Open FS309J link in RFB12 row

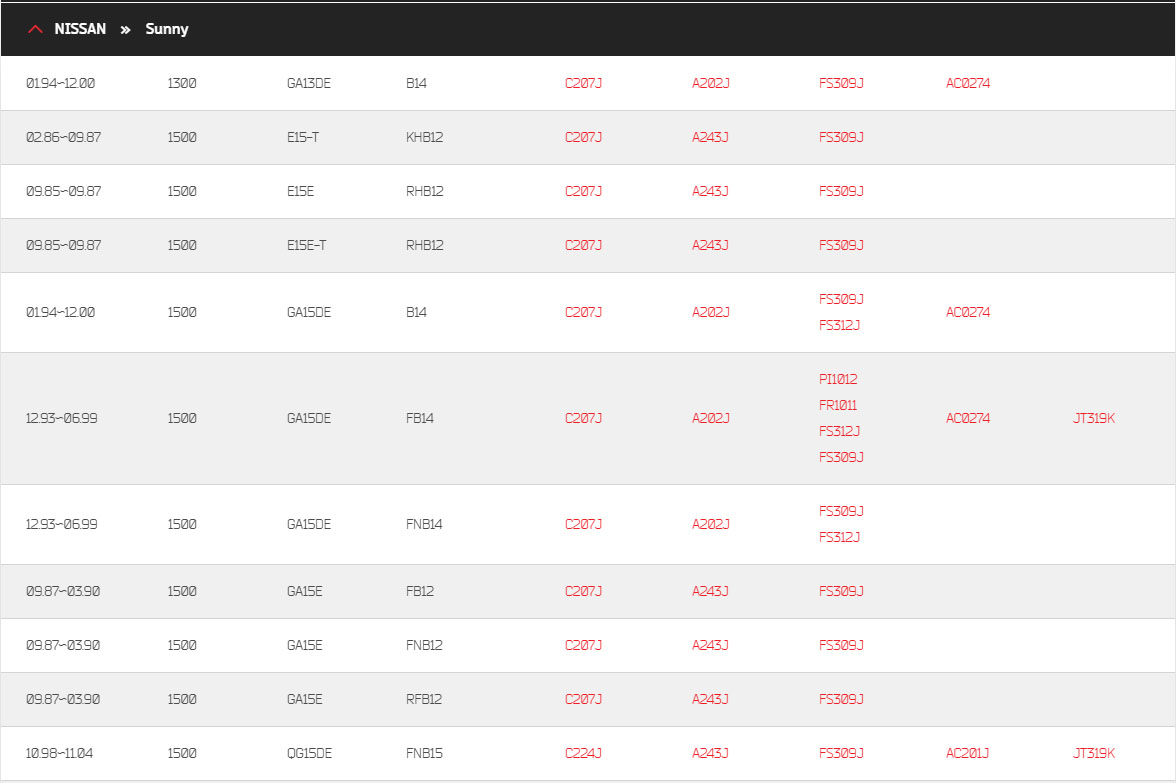pos(841,699)
